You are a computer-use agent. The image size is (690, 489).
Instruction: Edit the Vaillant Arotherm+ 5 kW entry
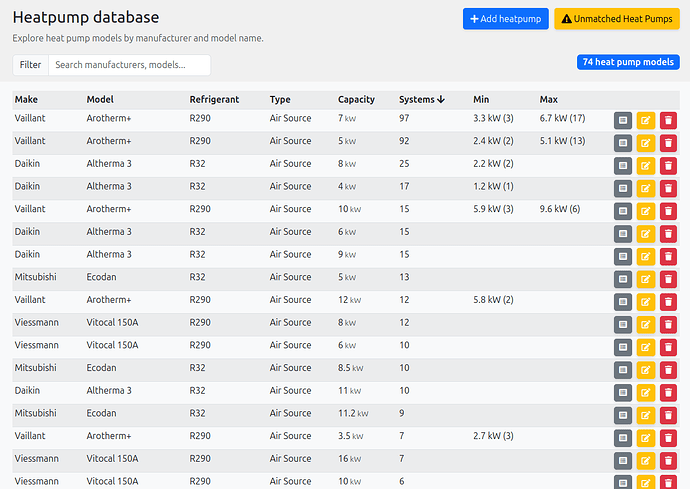[645, 142]
